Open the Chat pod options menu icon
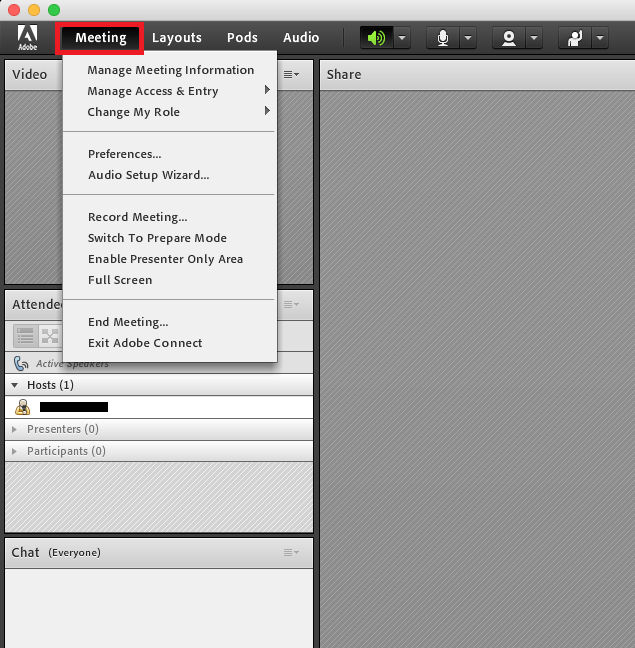 (291, 552)
